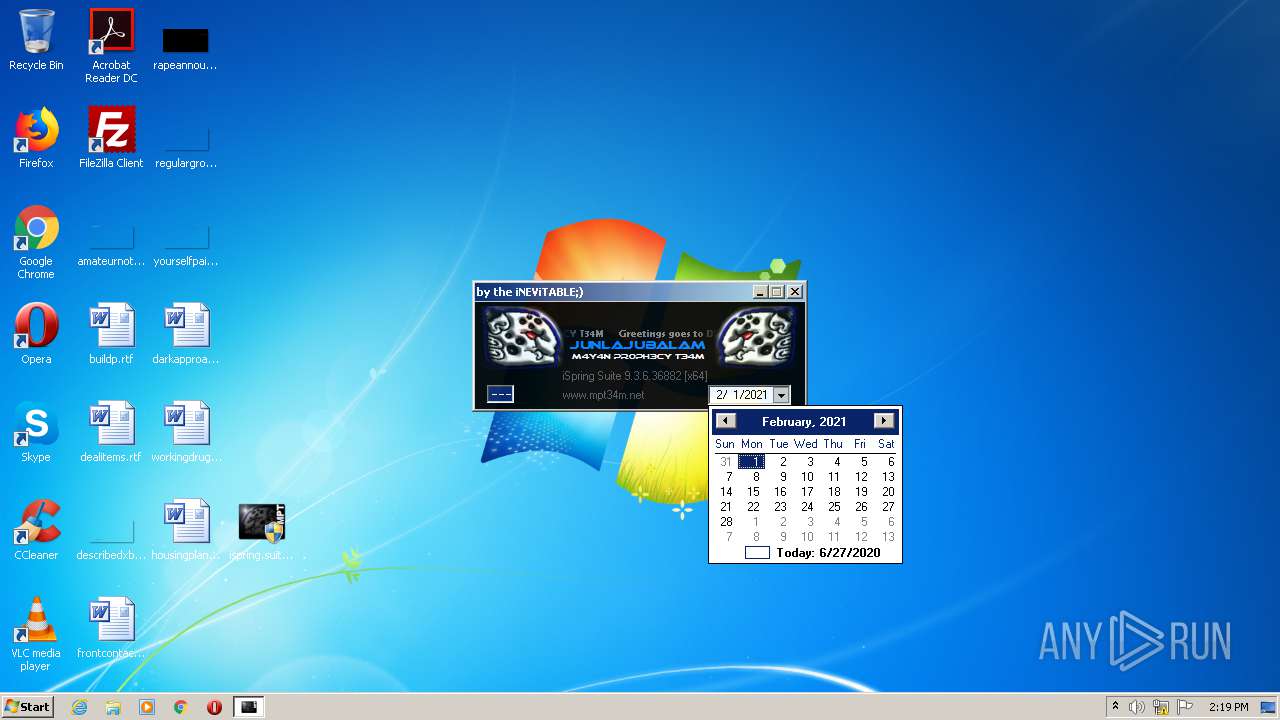Select February 1 in calendar
The width and height of the screenshot is (1280, 720).
[753, 462]
